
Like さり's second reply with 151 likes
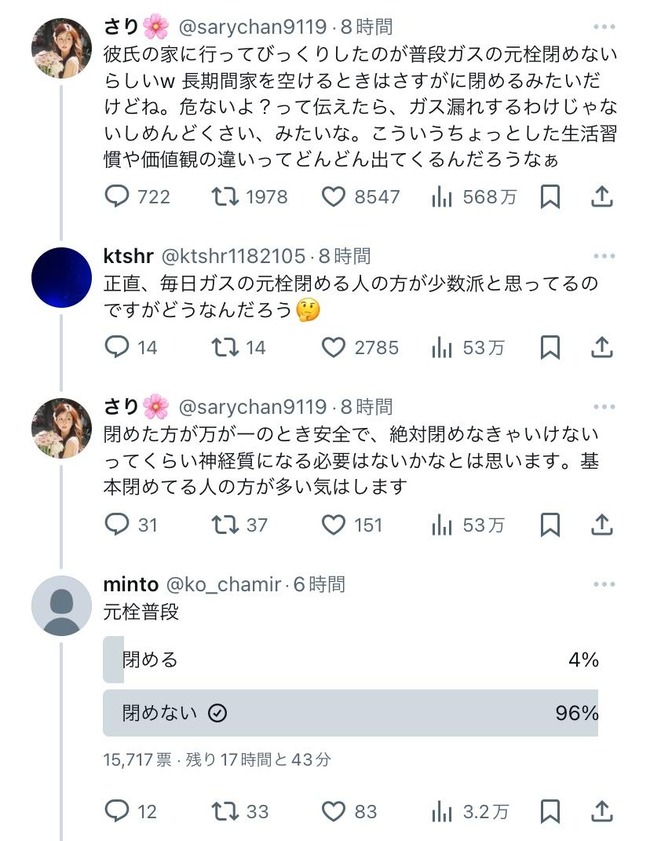(x=333, y=524)
